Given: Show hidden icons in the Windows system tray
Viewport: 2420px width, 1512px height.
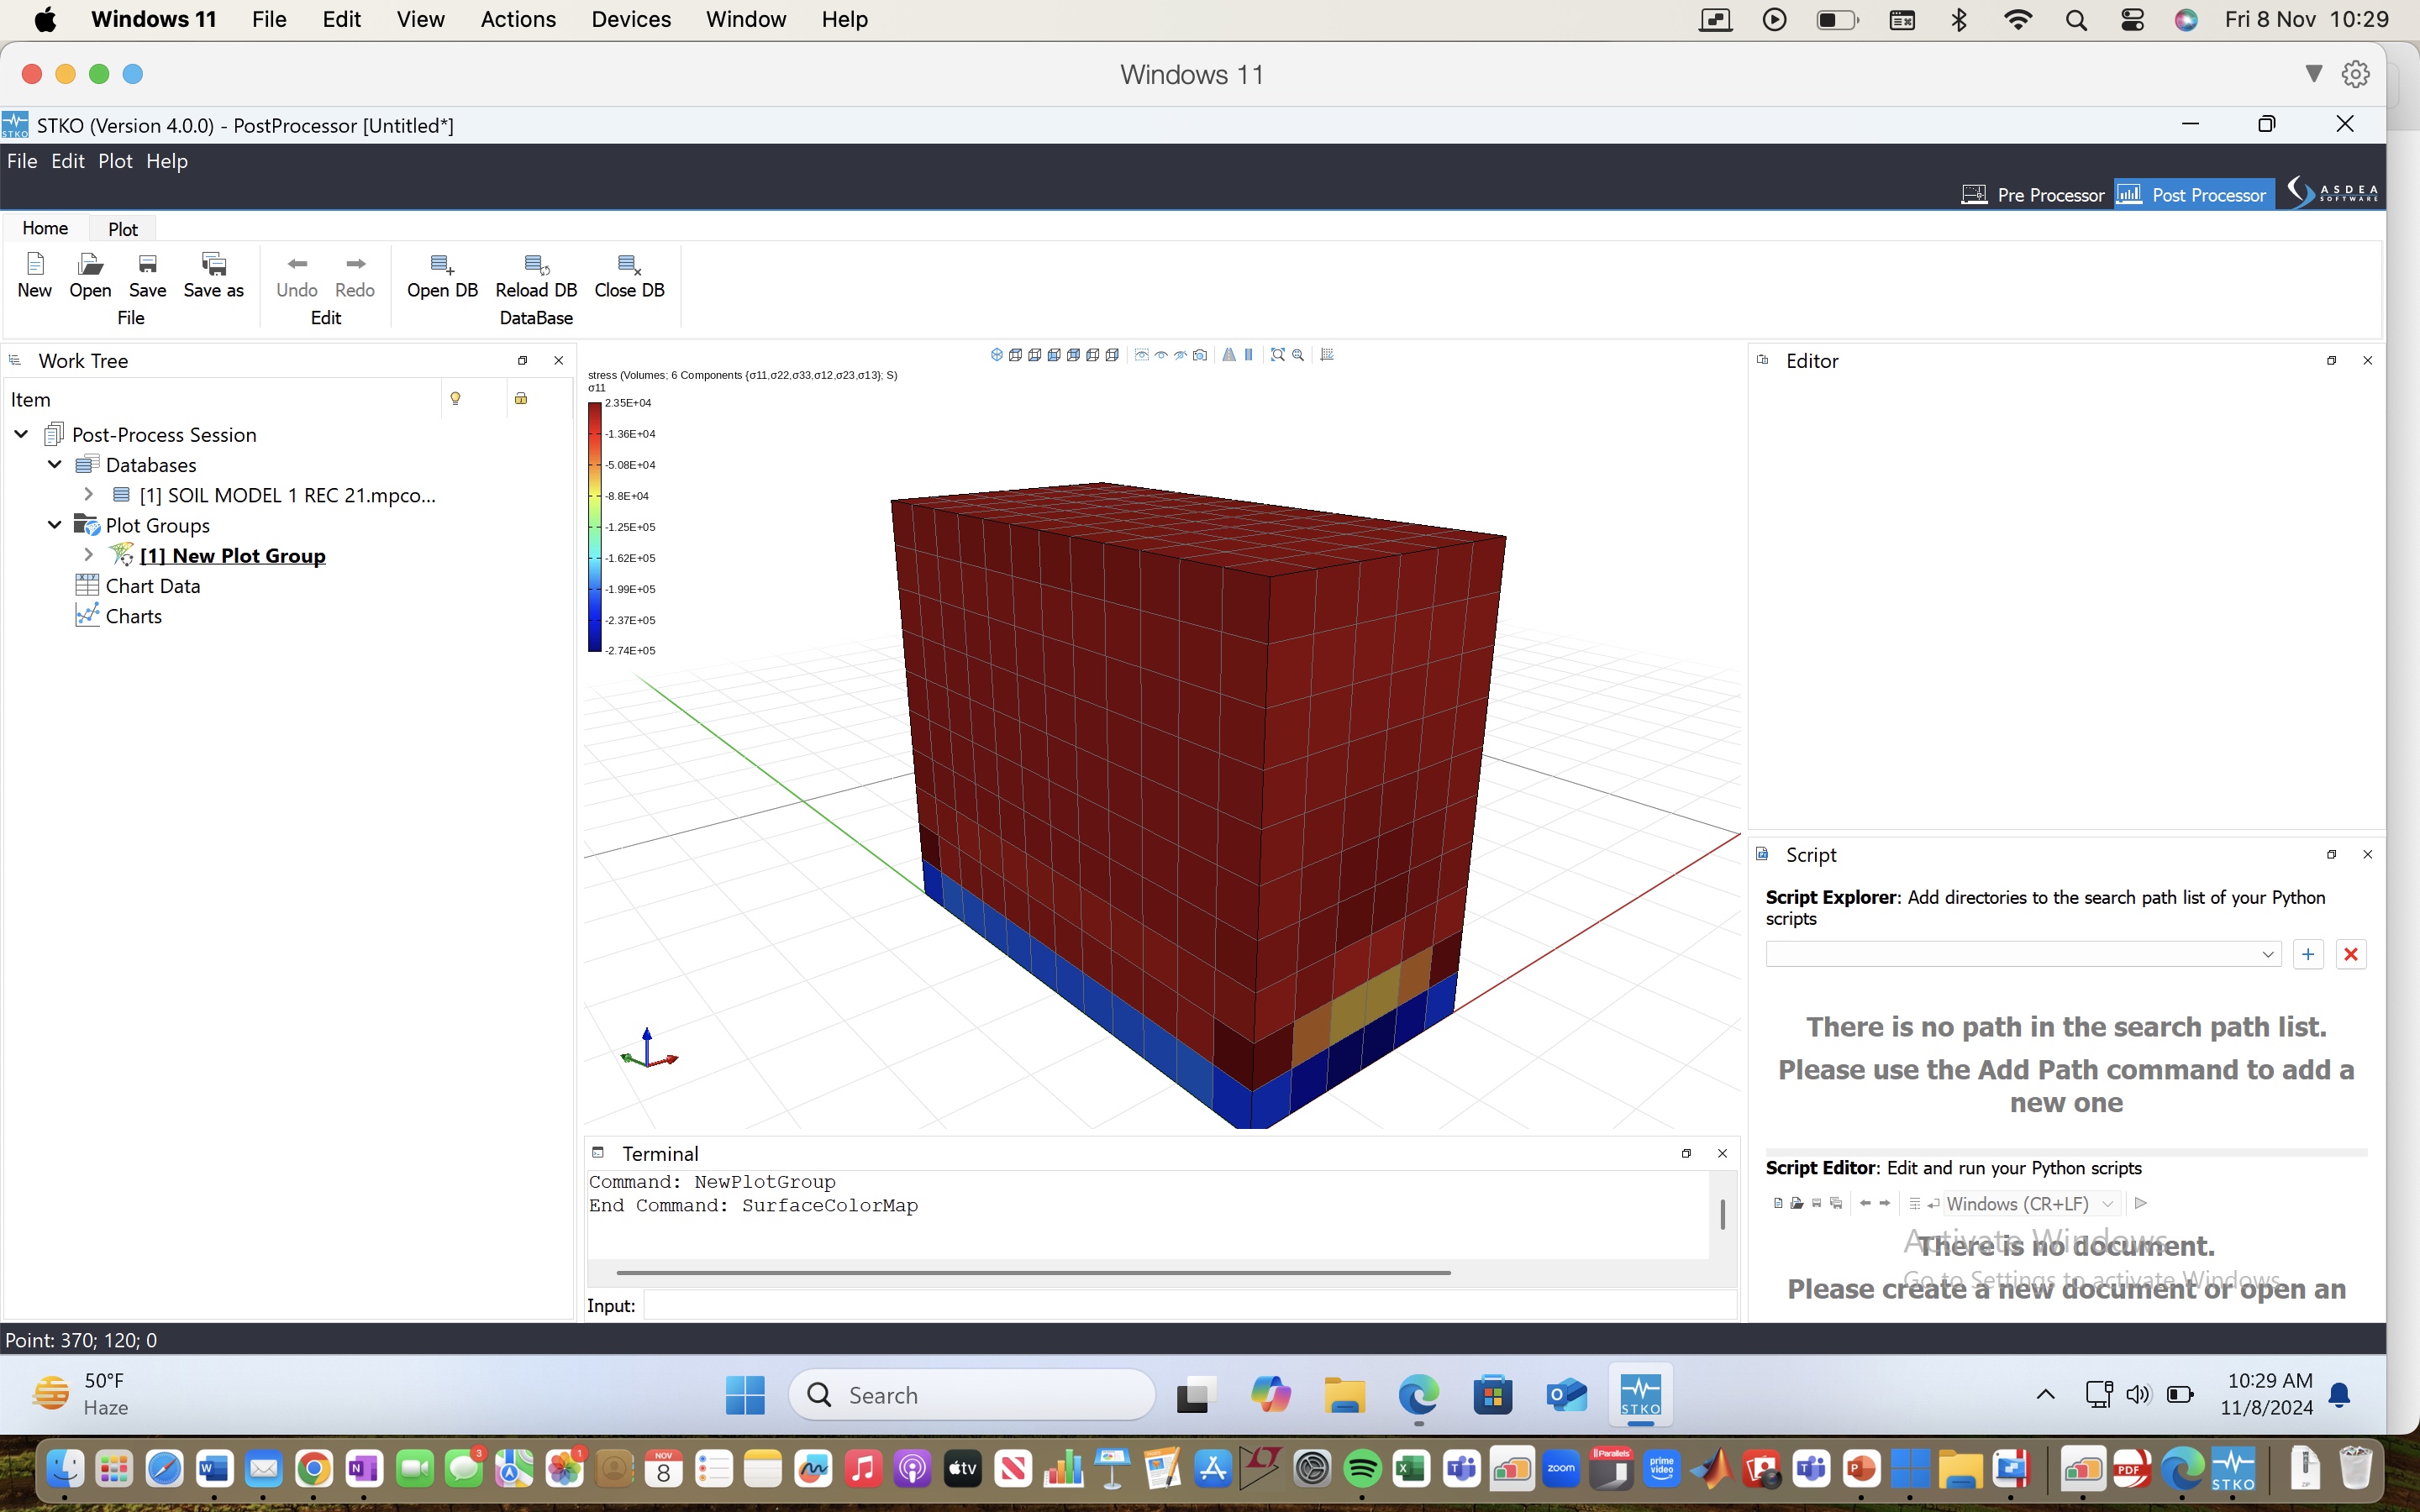Looking at the screenshot, I should 2045,1395.
